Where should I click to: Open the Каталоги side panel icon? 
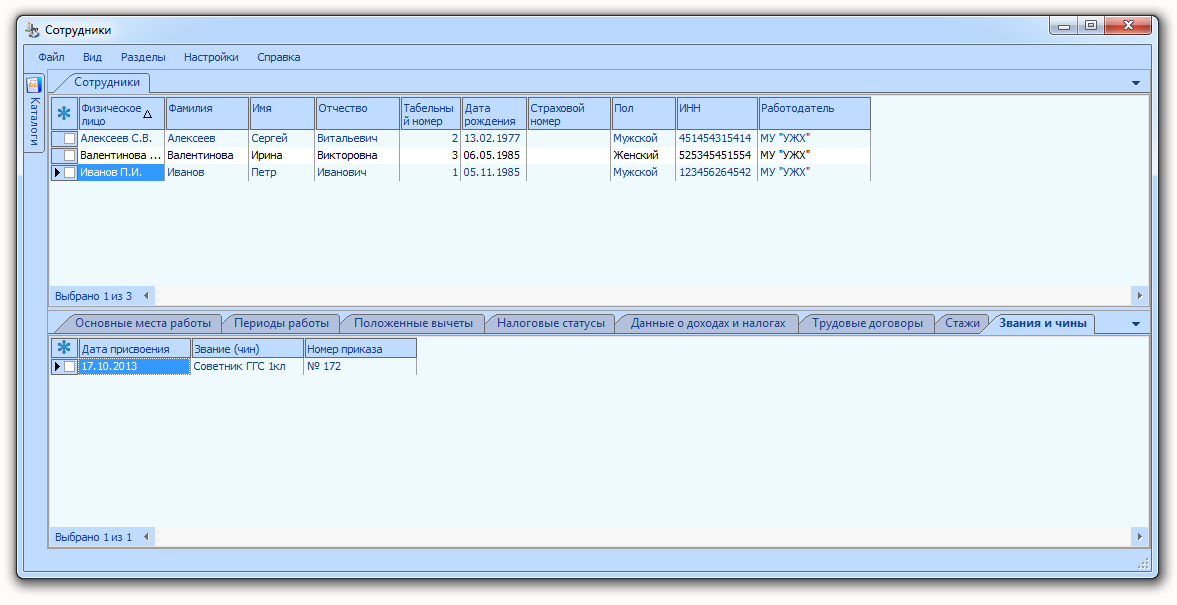(x=34, y=85)
